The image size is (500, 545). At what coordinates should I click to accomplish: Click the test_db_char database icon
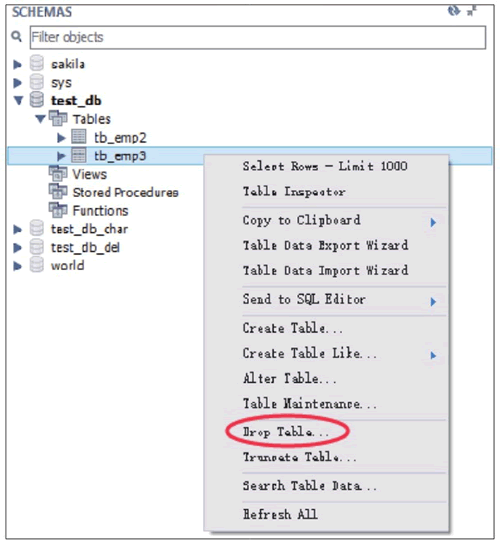(x=36, y=229)
